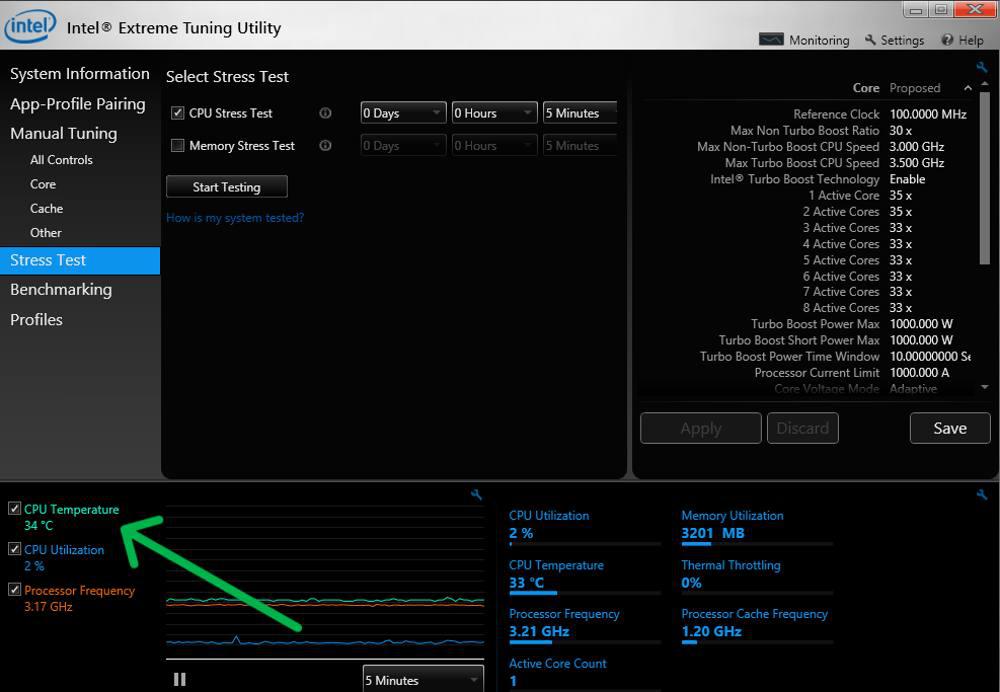1000x692 pixels.
Task: Click Processor Frequency 3.21 GHz readout
Action: point(539,631)
